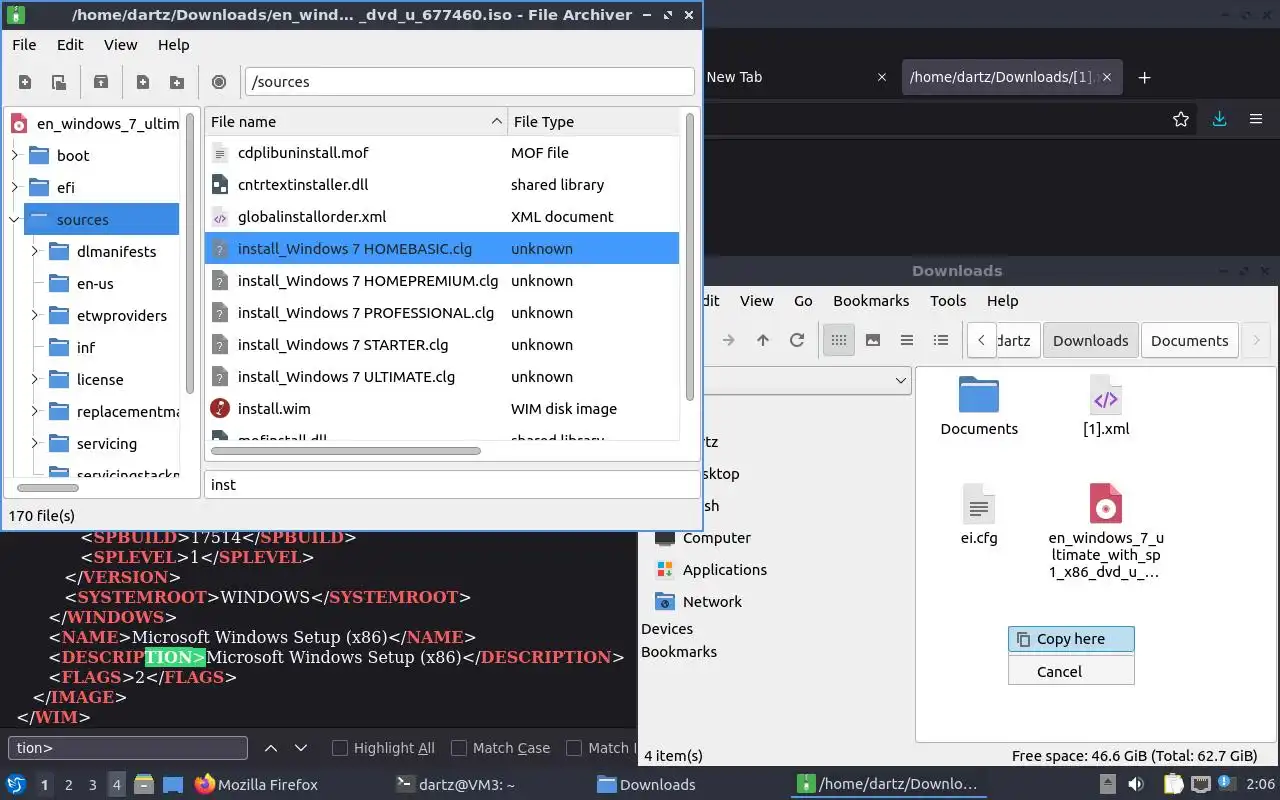
Task: Switch Downloads window to thumbnail view
Action: click(x=873, y=340)
